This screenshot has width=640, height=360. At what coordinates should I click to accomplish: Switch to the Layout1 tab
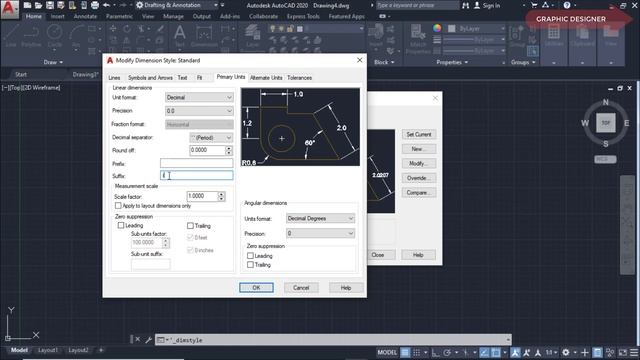click(x=48, y=350)
